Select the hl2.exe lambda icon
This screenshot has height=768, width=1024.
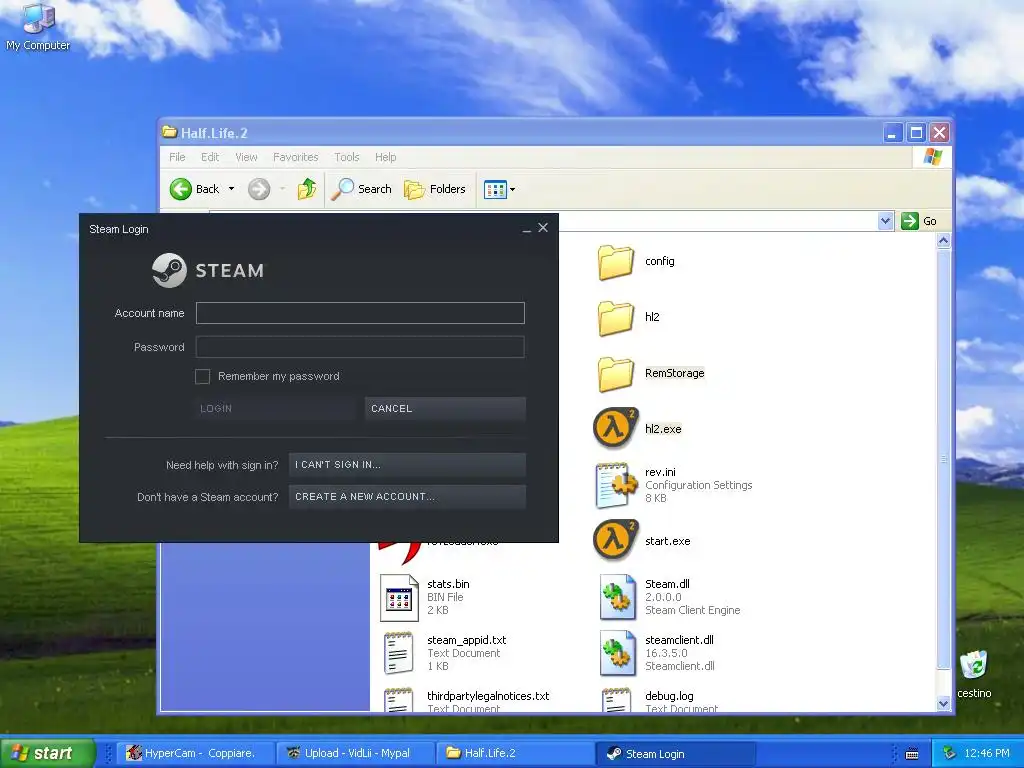pyautogui.click(x=615, y=429)
